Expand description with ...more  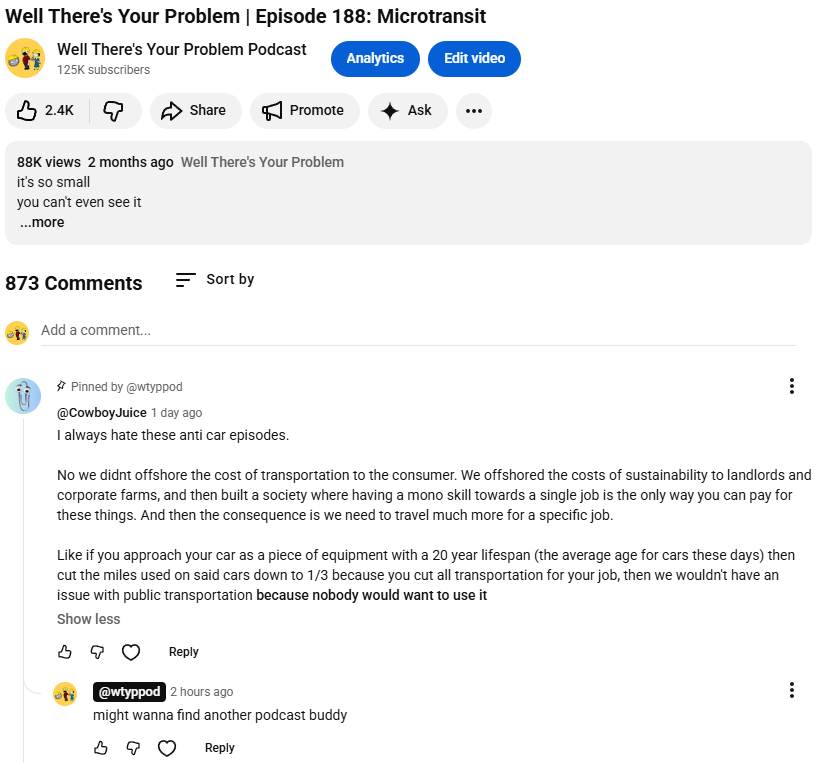click(42, 222)
